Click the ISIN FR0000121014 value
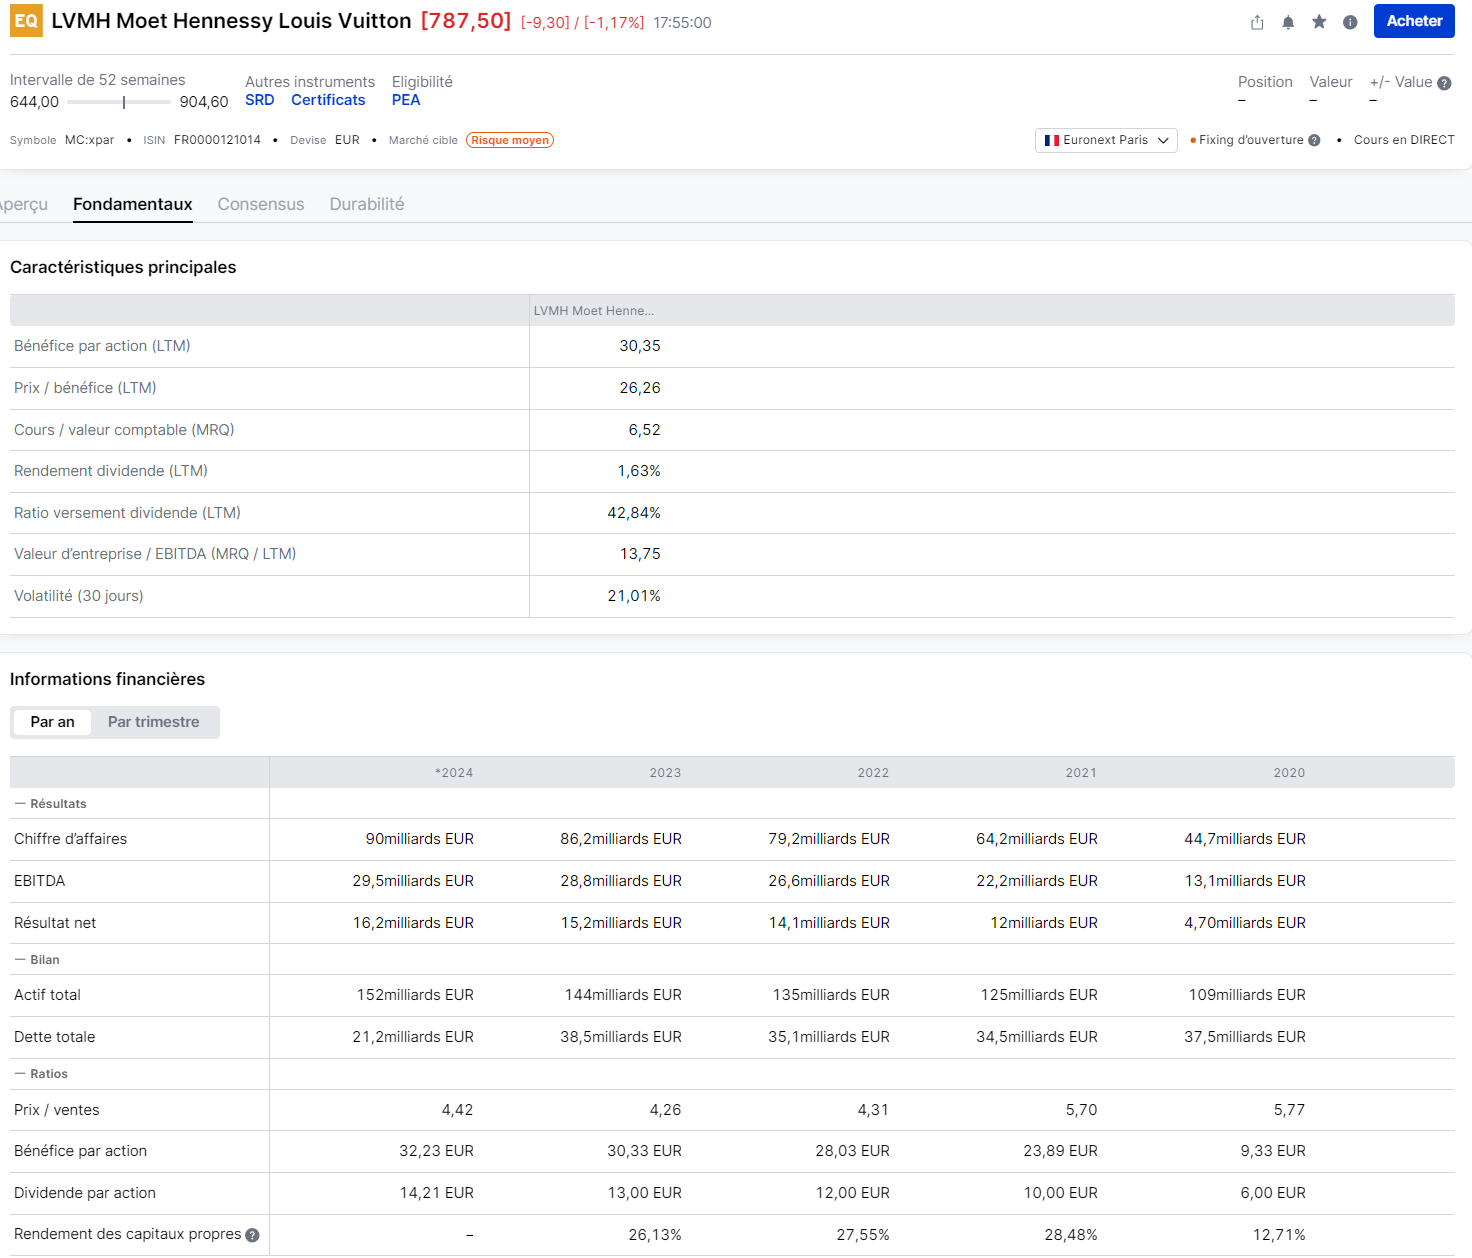 coord(217,140)
